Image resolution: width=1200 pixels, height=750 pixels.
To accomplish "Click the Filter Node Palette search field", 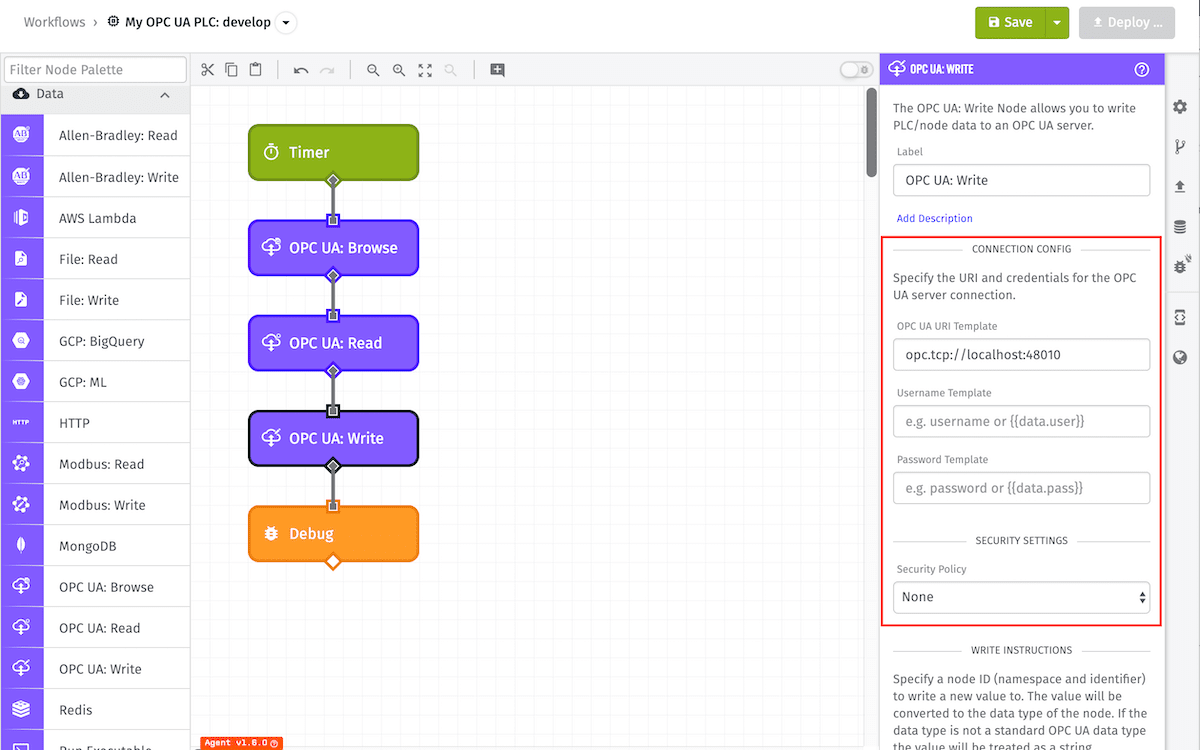I will pyautogui.click(x=95, y=70).
